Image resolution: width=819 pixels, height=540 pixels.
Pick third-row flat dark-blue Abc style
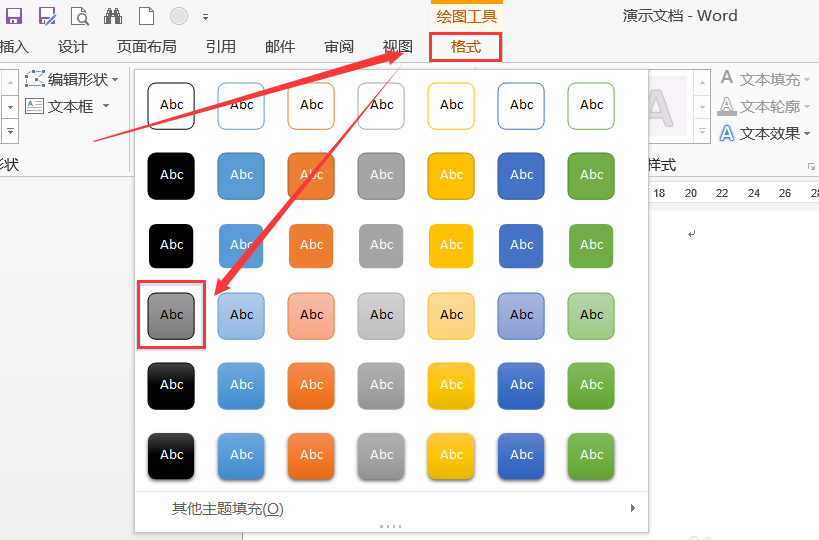(521, 246)
